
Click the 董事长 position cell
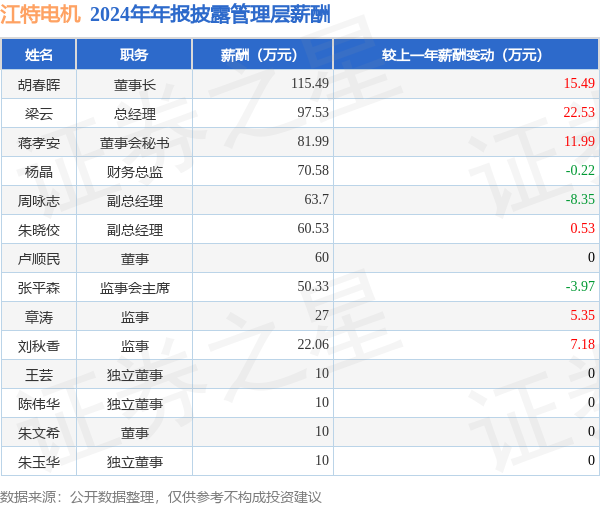tap(135, 85)
